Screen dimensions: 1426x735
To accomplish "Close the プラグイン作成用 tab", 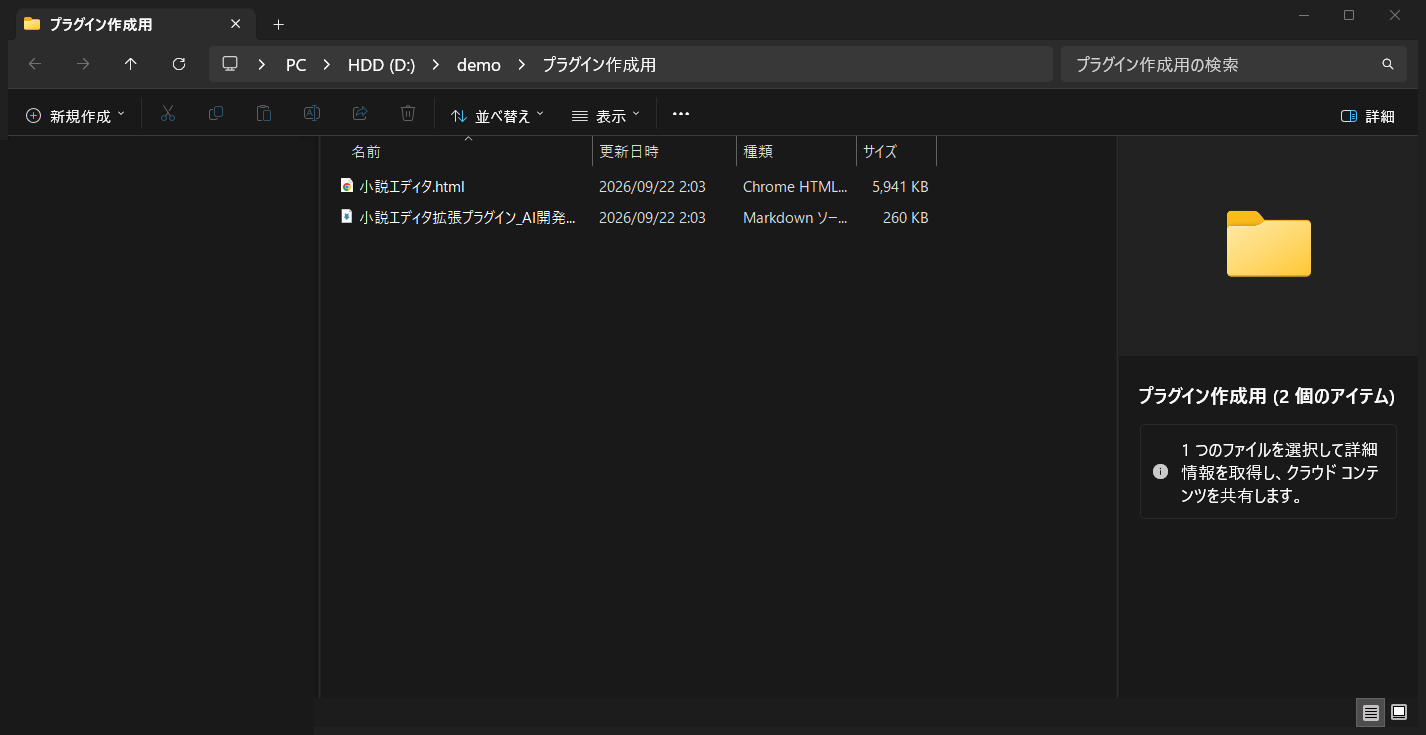I will (236, 24).
